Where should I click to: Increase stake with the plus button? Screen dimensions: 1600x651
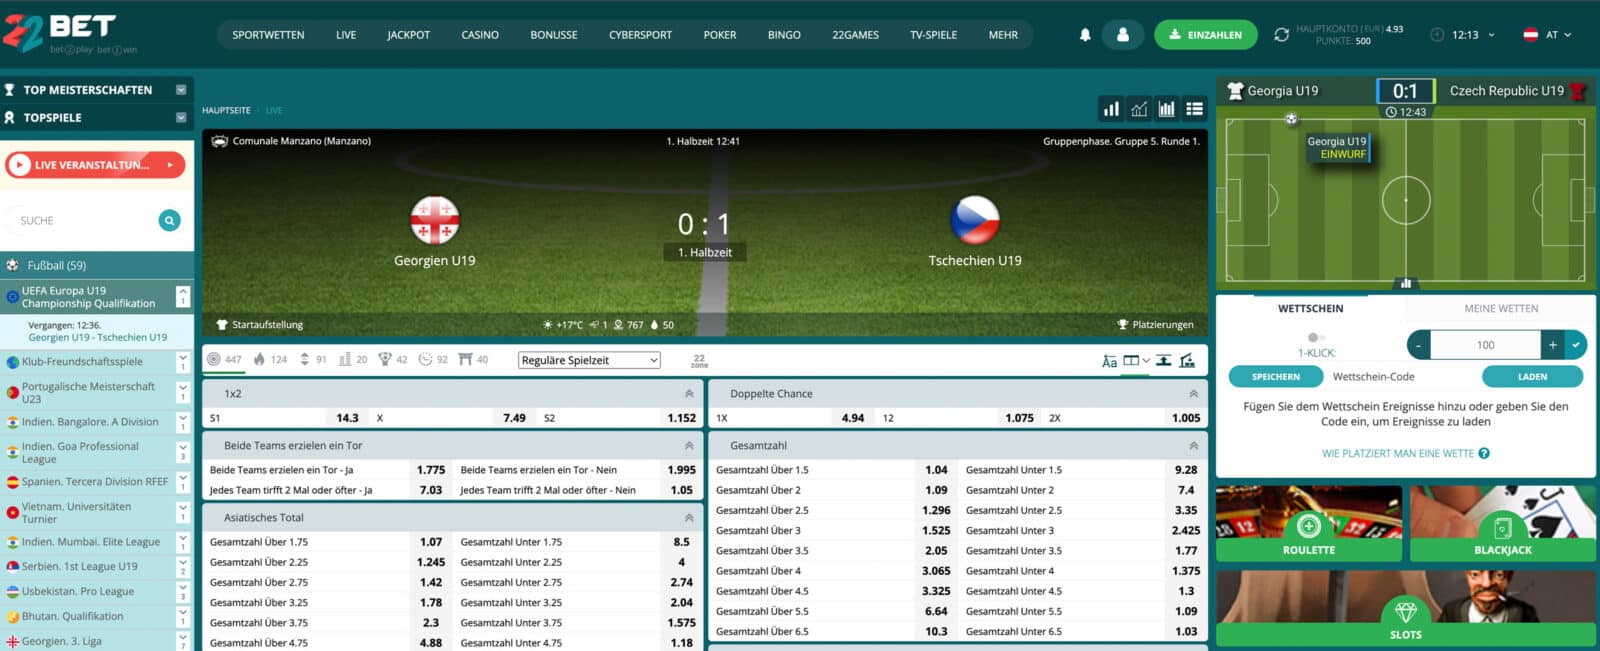click(x=1553, y=345)
